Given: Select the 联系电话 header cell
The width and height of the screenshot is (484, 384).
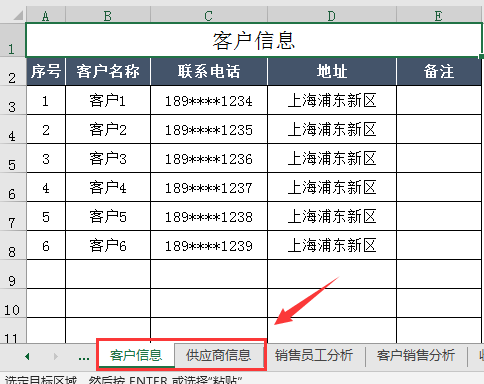Looking at the screenshot, I should (x=209, y=72).
